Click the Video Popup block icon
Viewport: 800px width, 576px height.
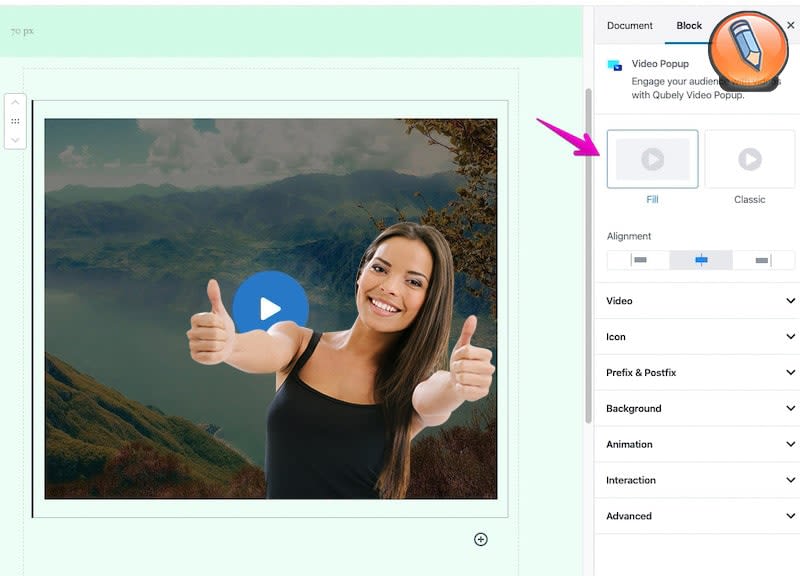click(x=615, y=65)
